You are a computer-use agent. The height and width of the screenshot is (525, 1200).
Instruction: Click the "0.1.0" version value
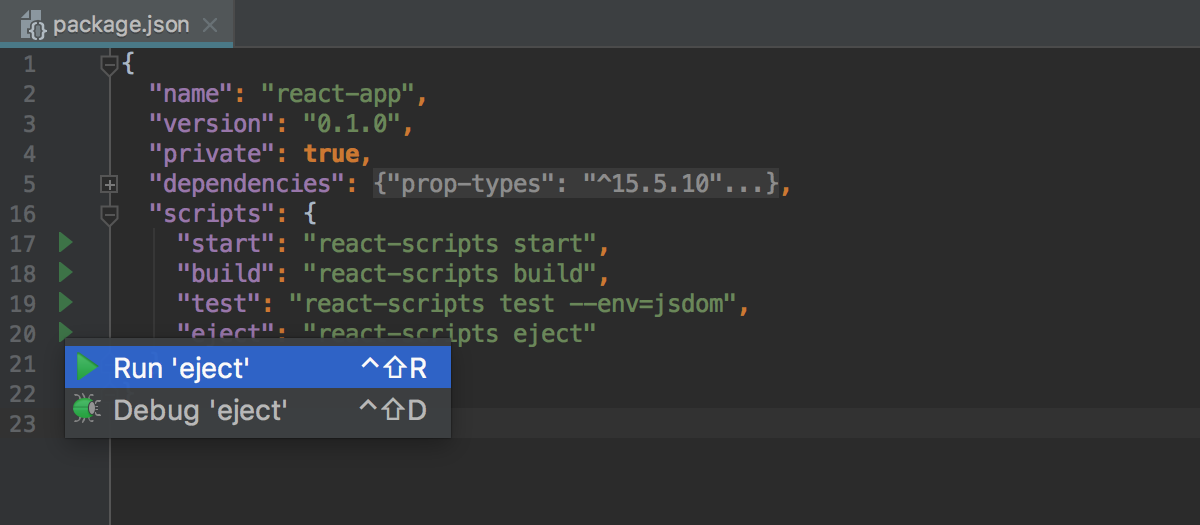point(351,125)
